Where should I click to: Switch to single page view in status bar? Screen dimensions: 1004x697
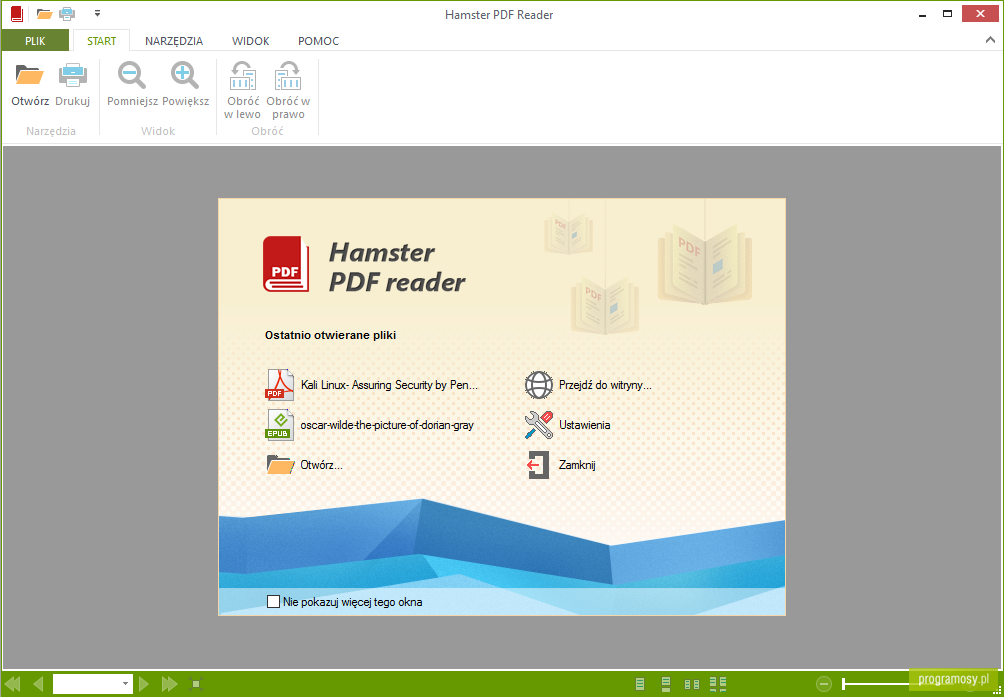(640, 684)
